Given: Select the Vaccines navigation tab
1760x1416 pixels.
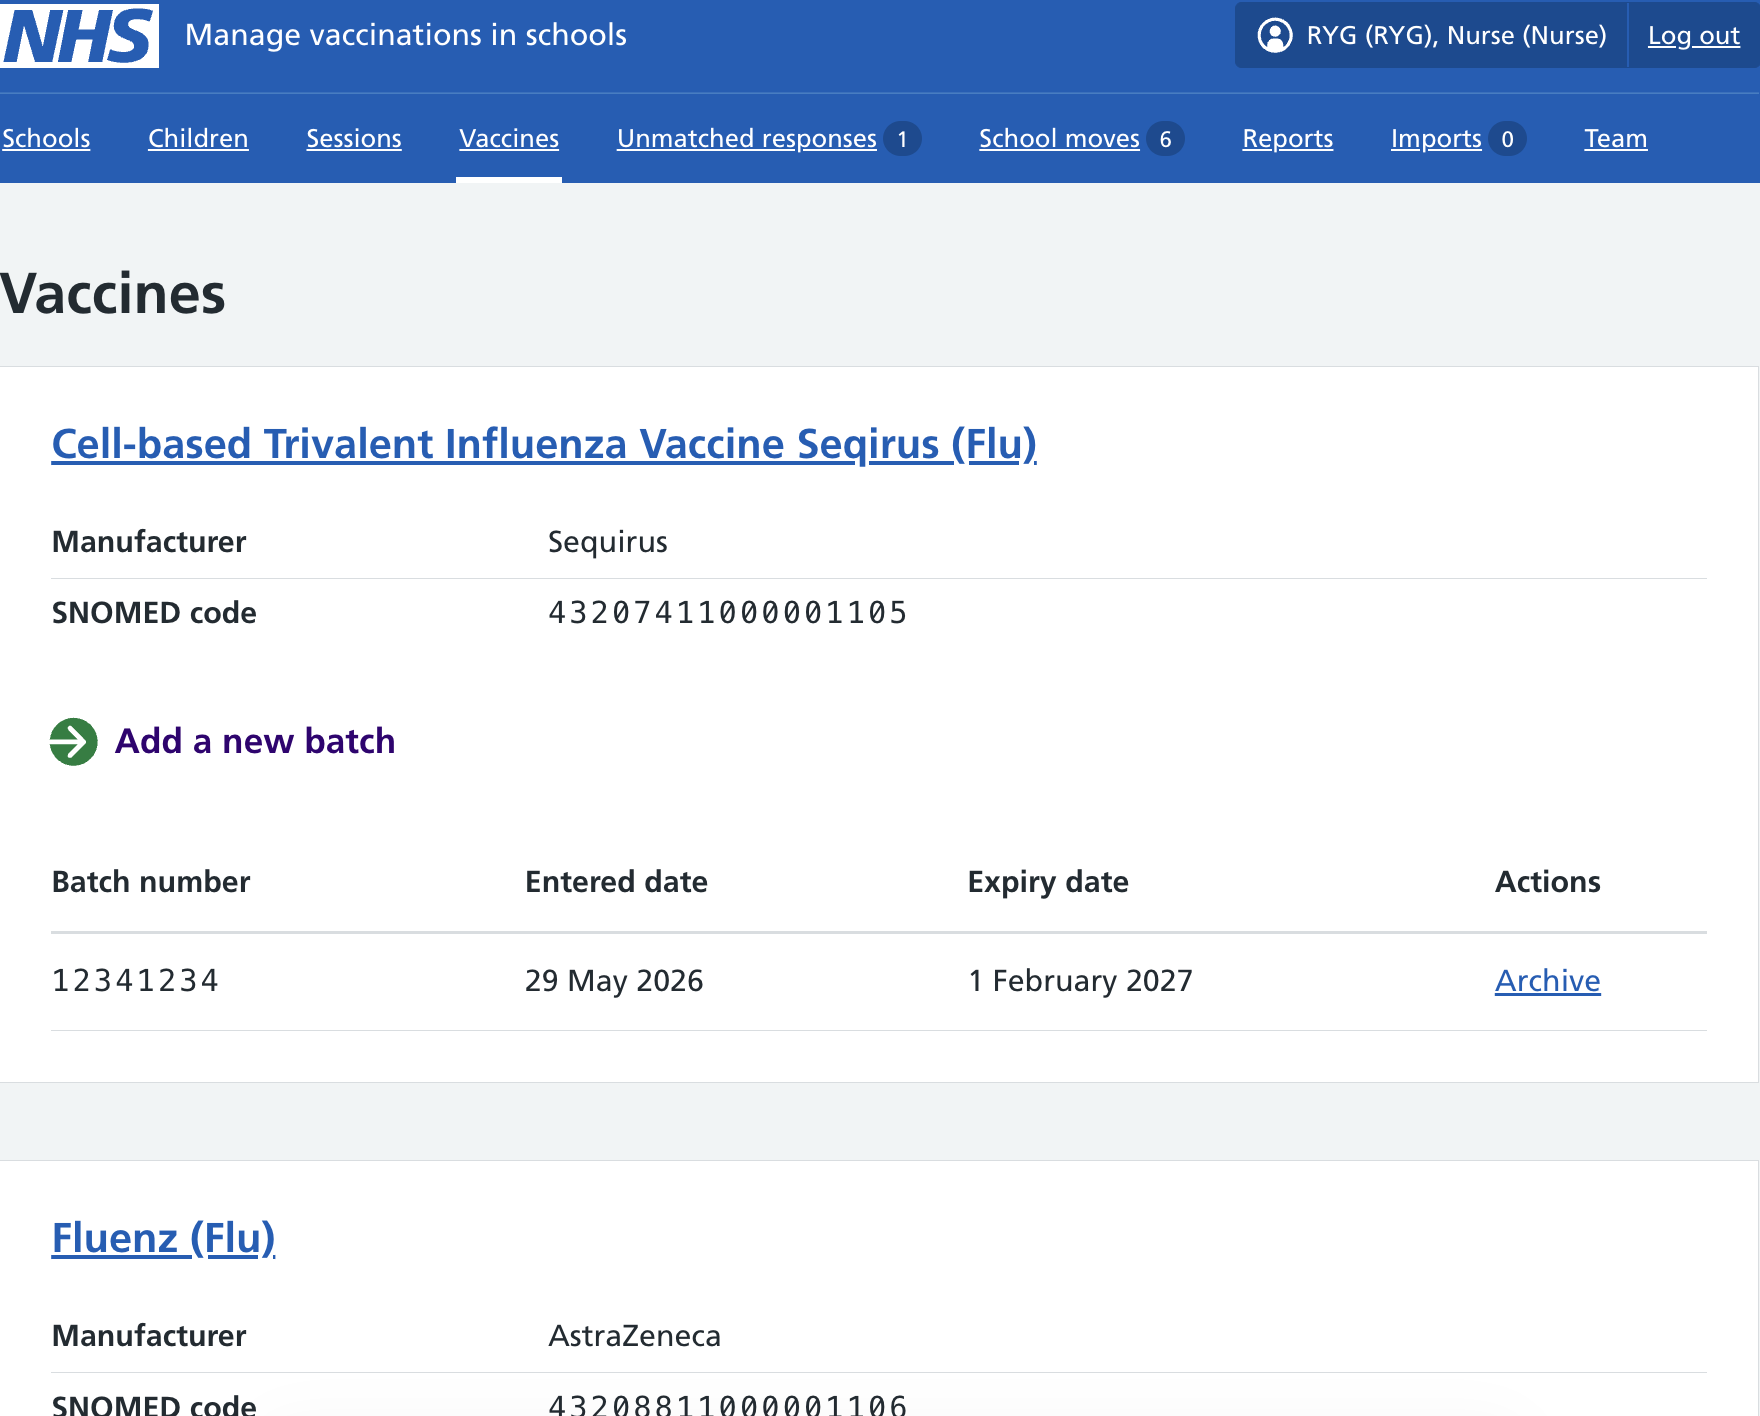Looking at the screenshot, I should [x=509, y=138].
